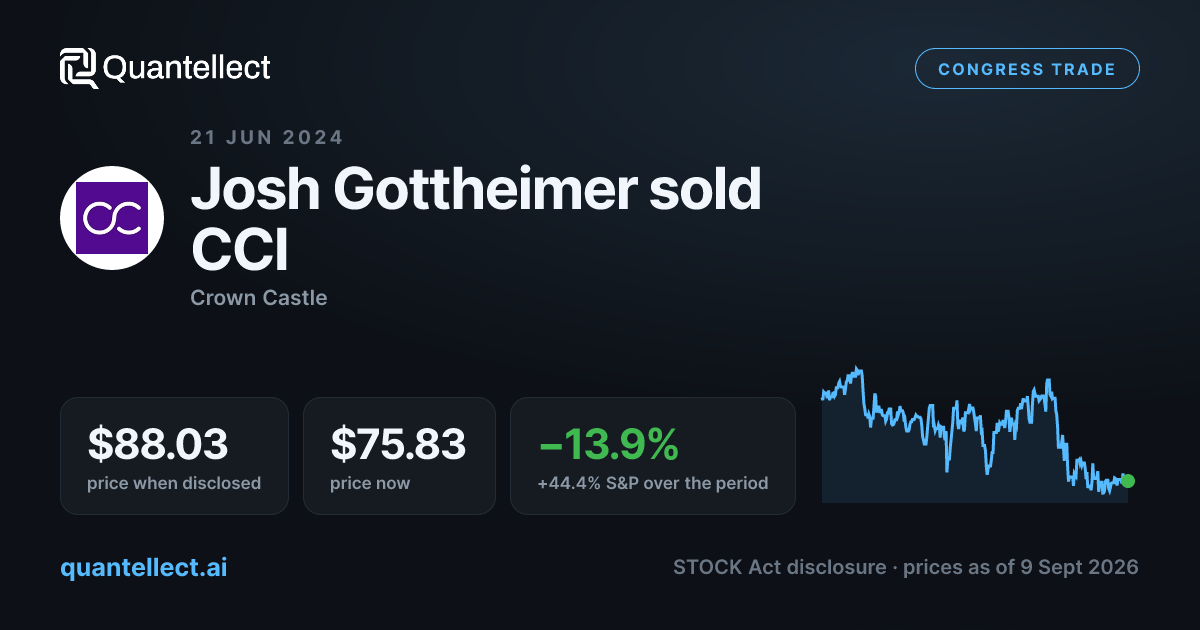Click the CCI price sparkline chart
This screenshot has width=1200, height=630.
coord(975,433)
